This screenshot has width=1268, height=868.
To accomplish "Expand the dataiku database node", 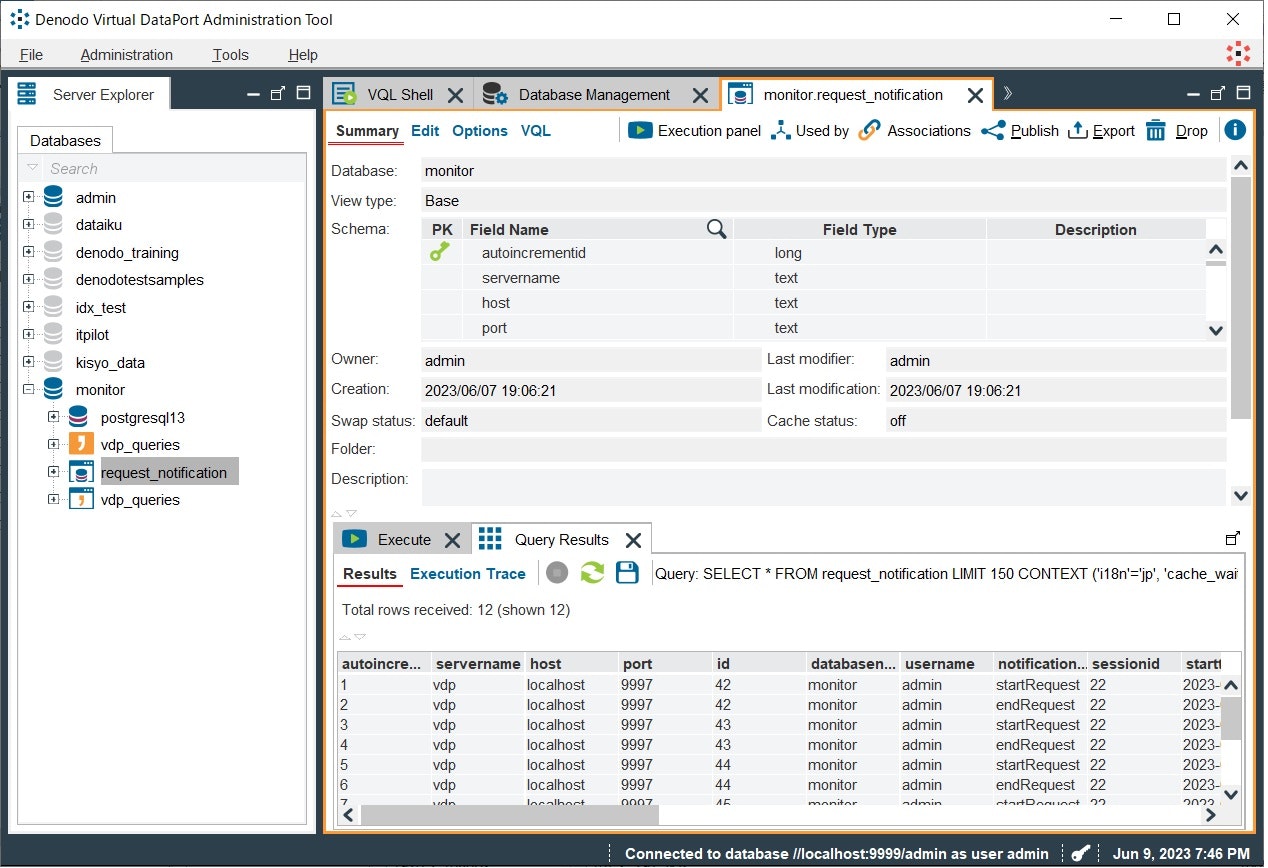I will (x=28, y=225).
